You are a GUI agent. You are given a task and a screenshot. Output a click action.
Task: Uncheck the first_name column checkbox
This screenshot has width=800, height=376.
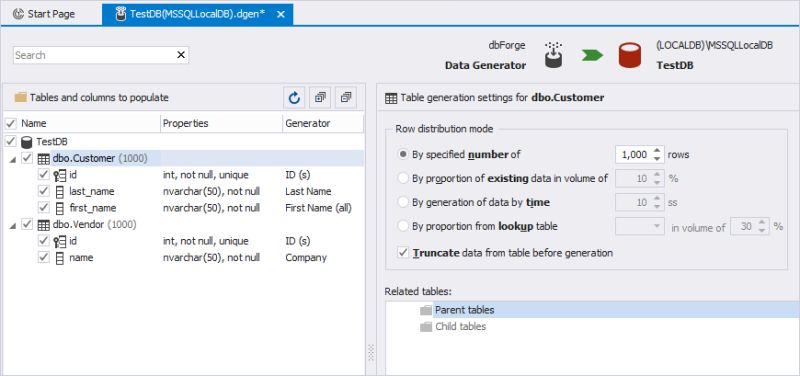point(44,208)
